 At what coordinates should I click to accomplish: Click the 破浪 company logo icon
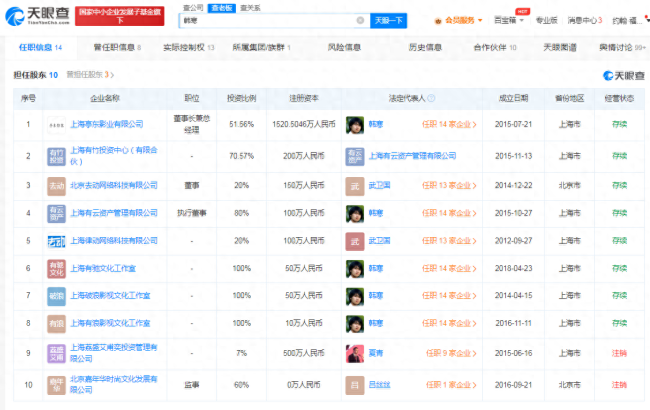(x=56, y=296)
